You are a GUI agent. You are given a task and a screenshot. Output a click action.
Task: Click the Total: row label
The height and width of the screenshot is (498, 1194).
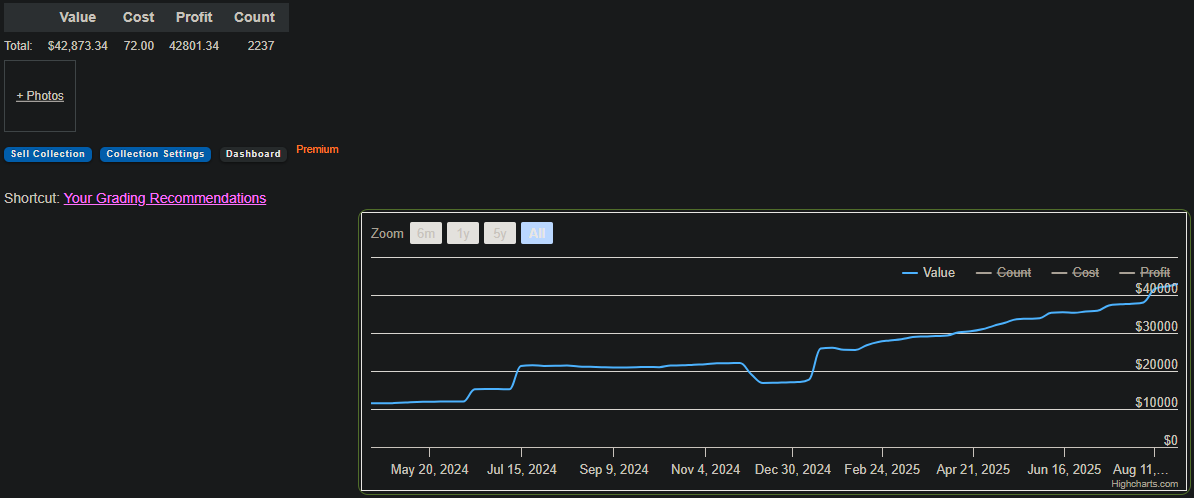click(x=18, y=46)
